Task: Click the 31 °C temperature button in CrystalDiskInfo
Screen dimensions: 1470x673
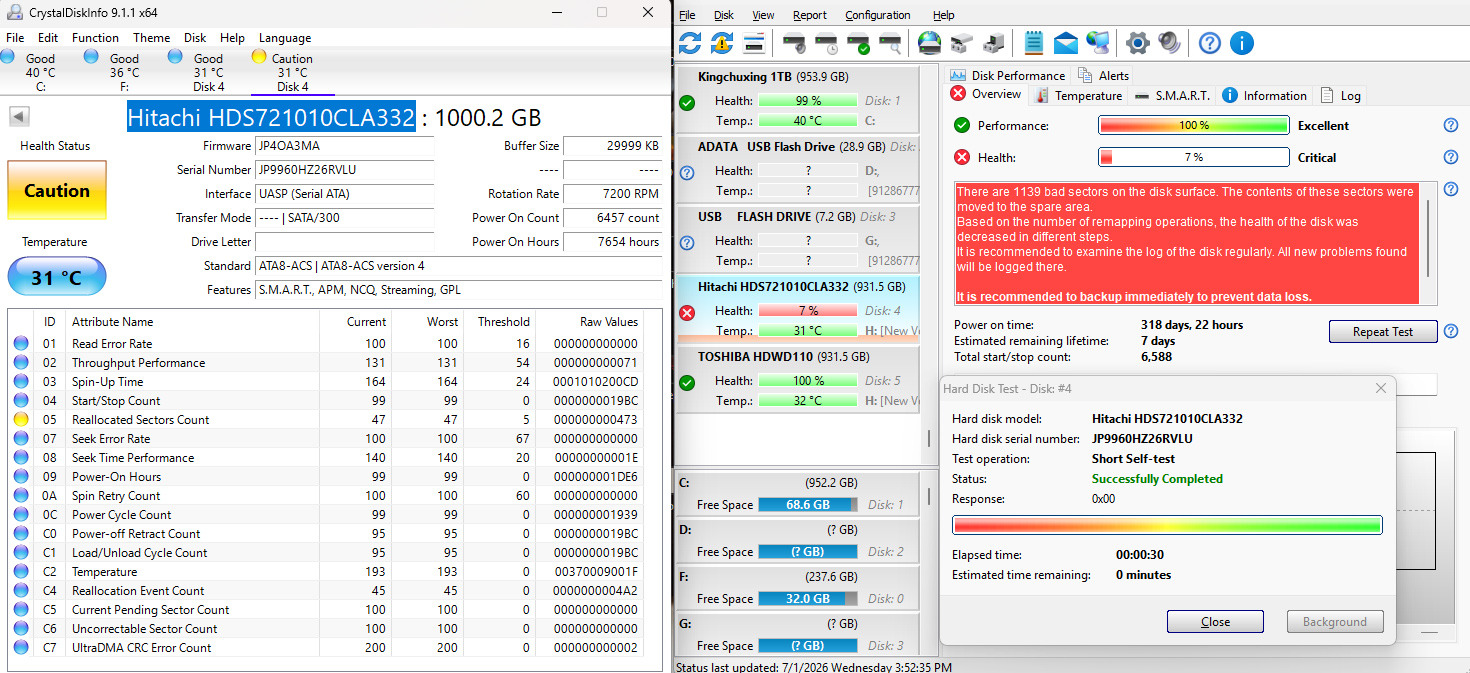Action: point(57,277)
